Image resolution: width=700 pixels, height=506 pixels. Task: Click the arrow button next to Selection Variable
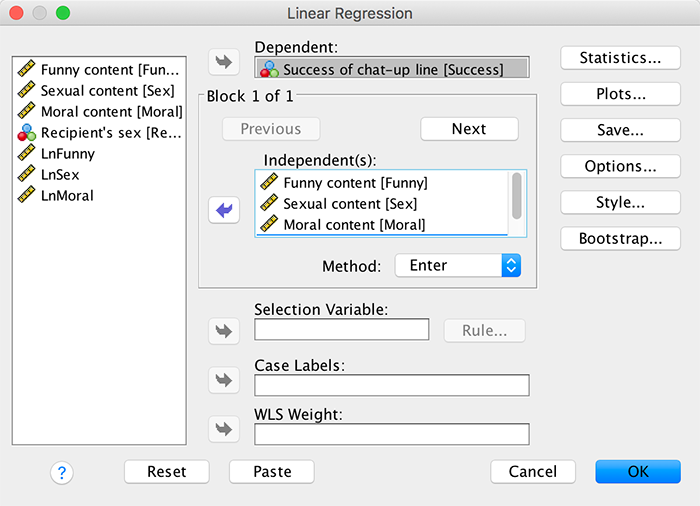click(224, 330)
